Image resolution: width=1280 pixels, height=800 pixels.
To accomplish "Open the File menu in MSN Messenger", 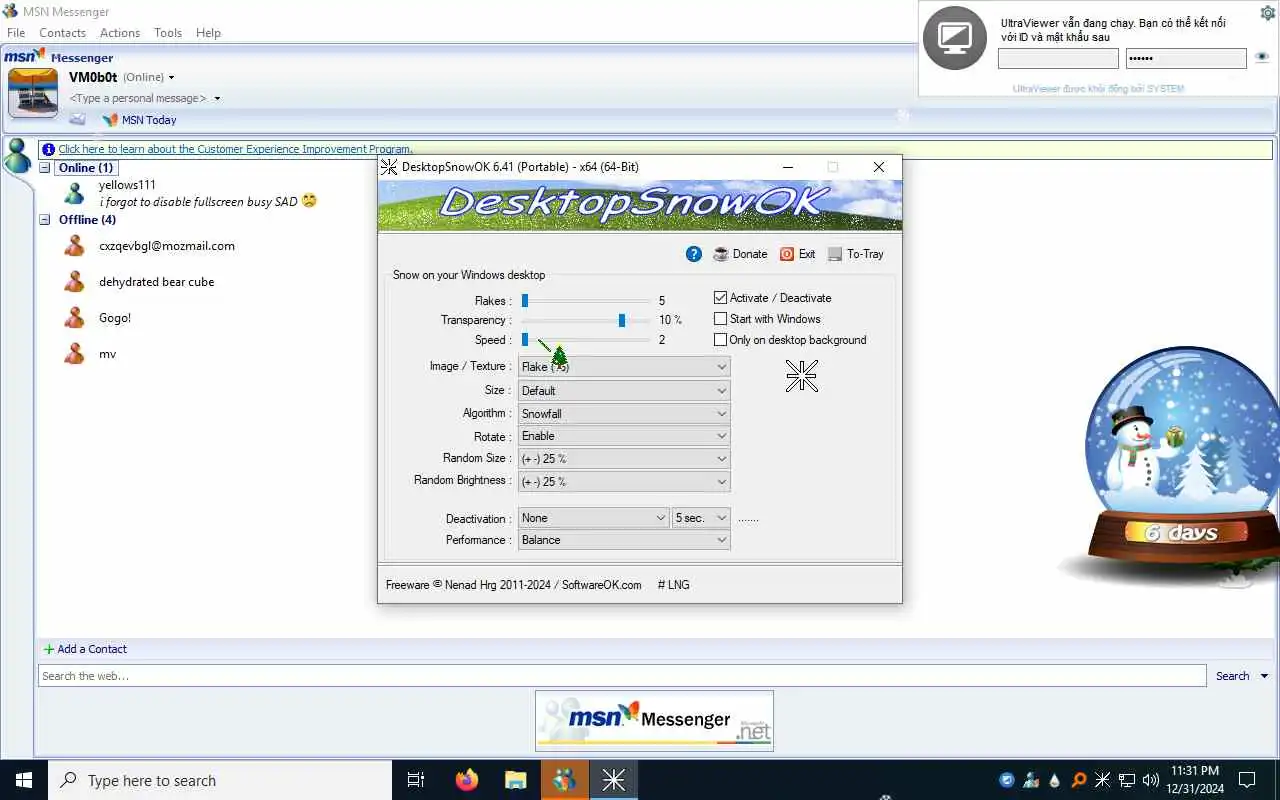I will (x=16, y=33).
